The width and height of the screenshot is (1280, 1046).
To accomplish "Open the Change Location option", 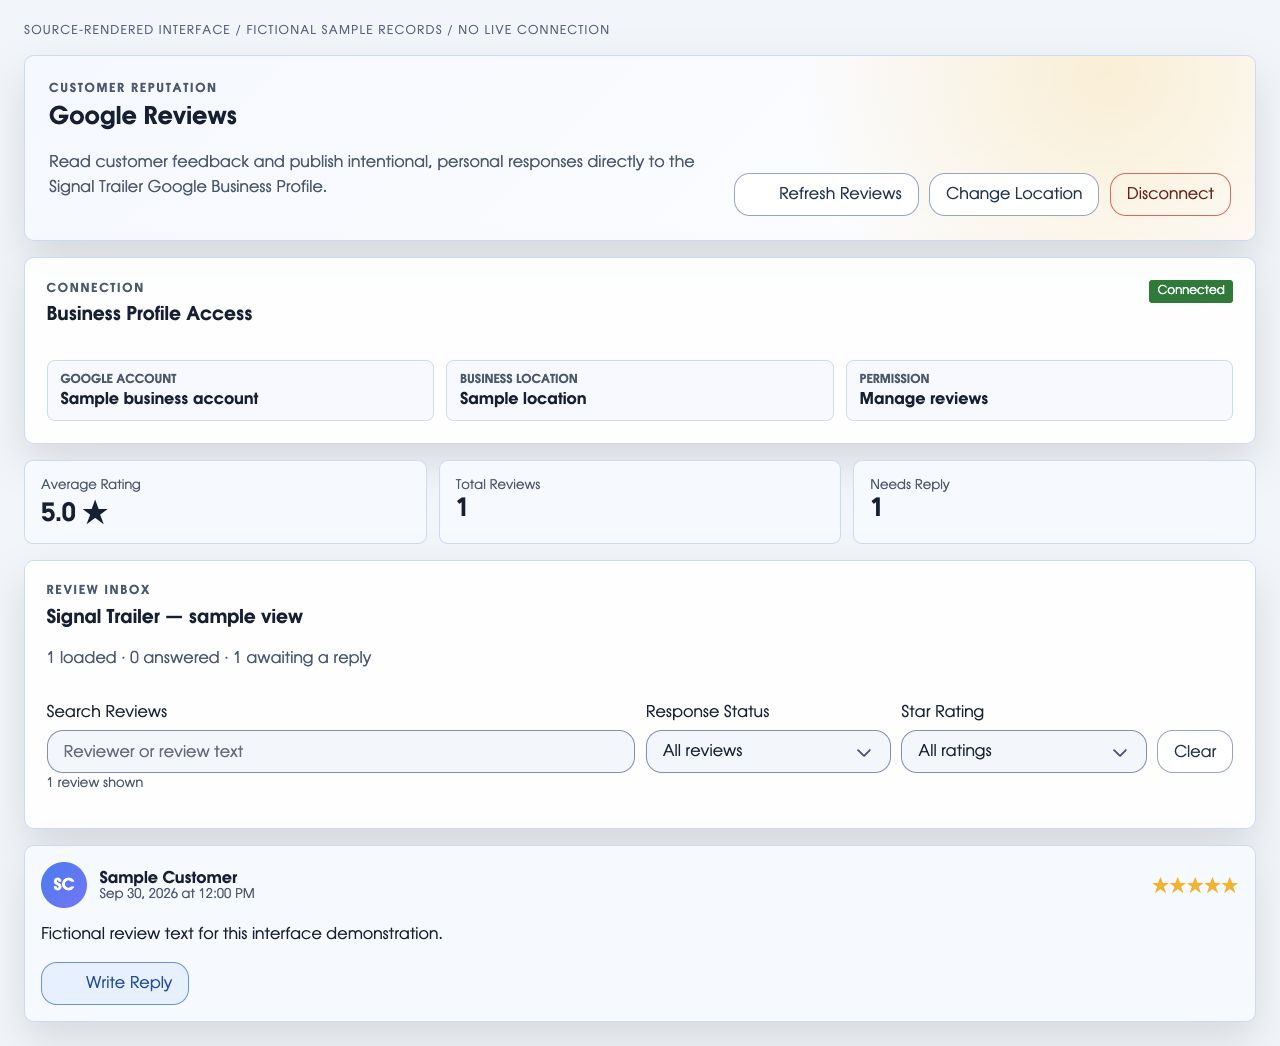I will [1014, 194].
